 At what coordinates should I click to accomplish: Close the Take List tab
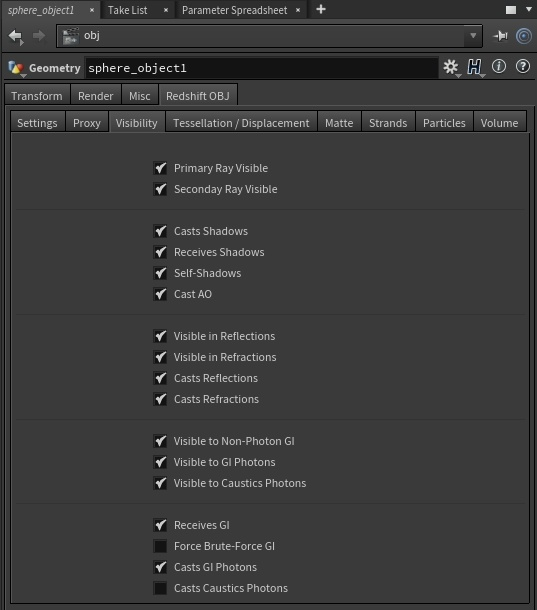[x=166, y=10]
